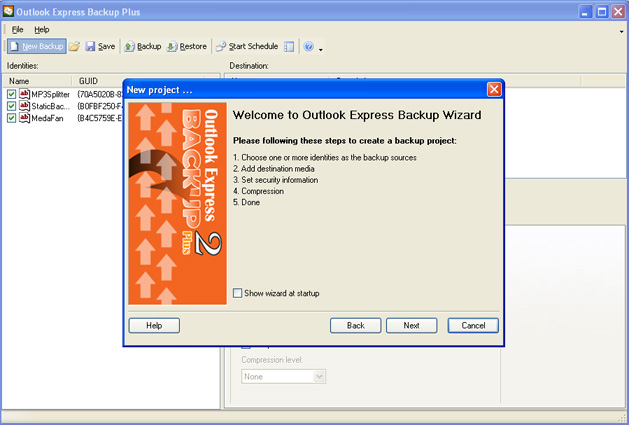Click the Save toolbar button
The image size is (629, 425).
point(100,47)
